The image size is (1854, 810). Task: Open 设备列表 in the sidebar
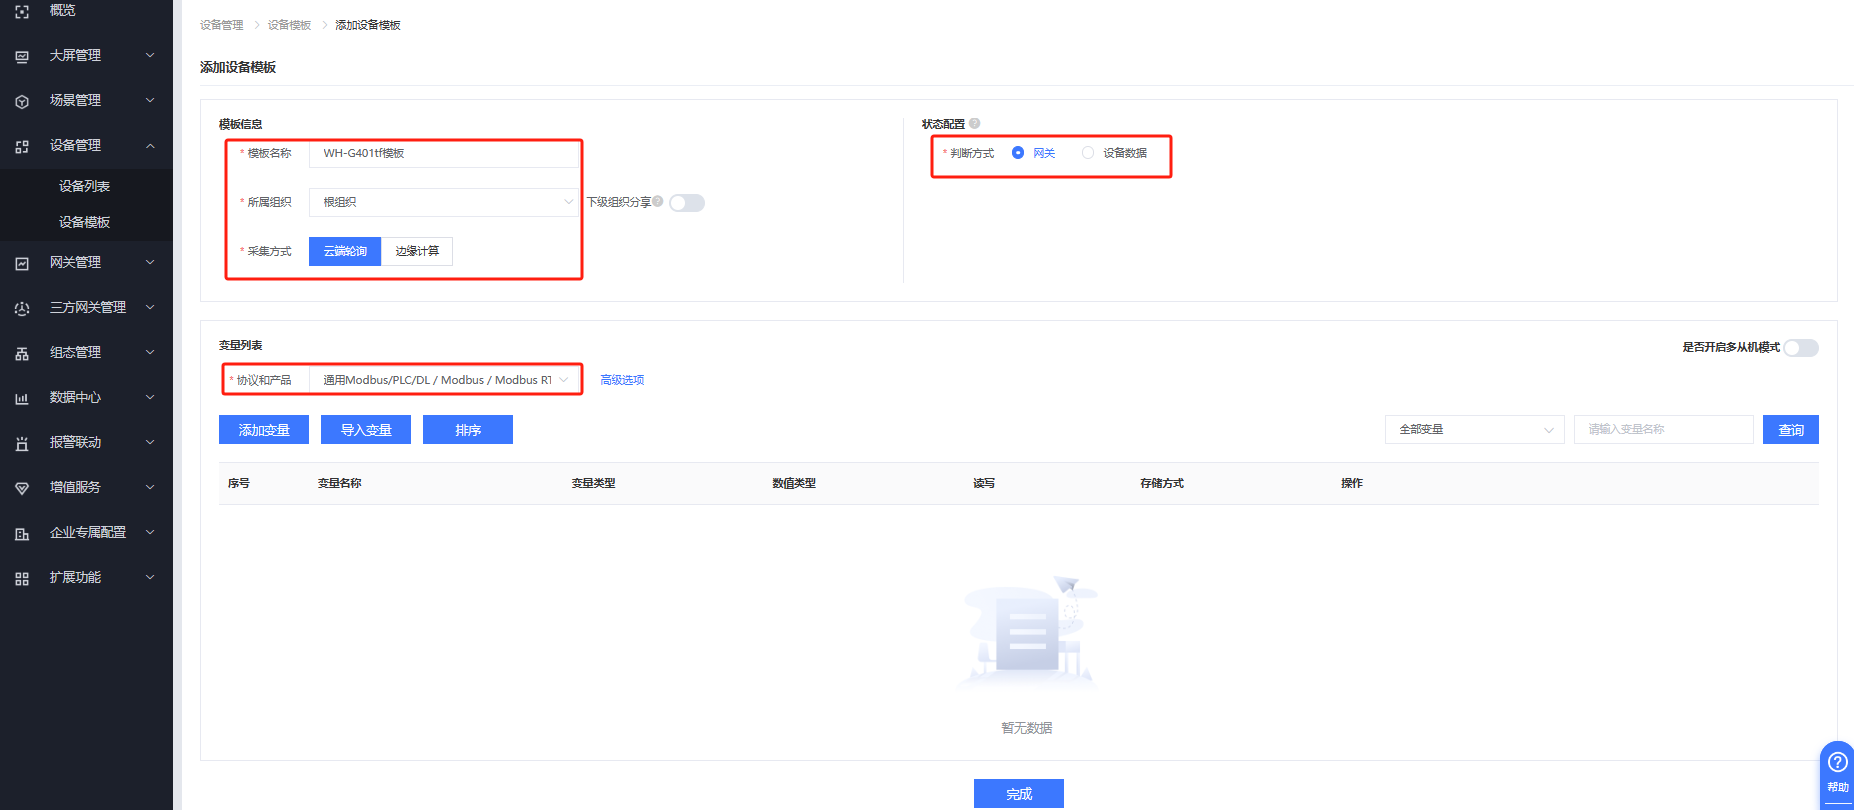point(84,186)
